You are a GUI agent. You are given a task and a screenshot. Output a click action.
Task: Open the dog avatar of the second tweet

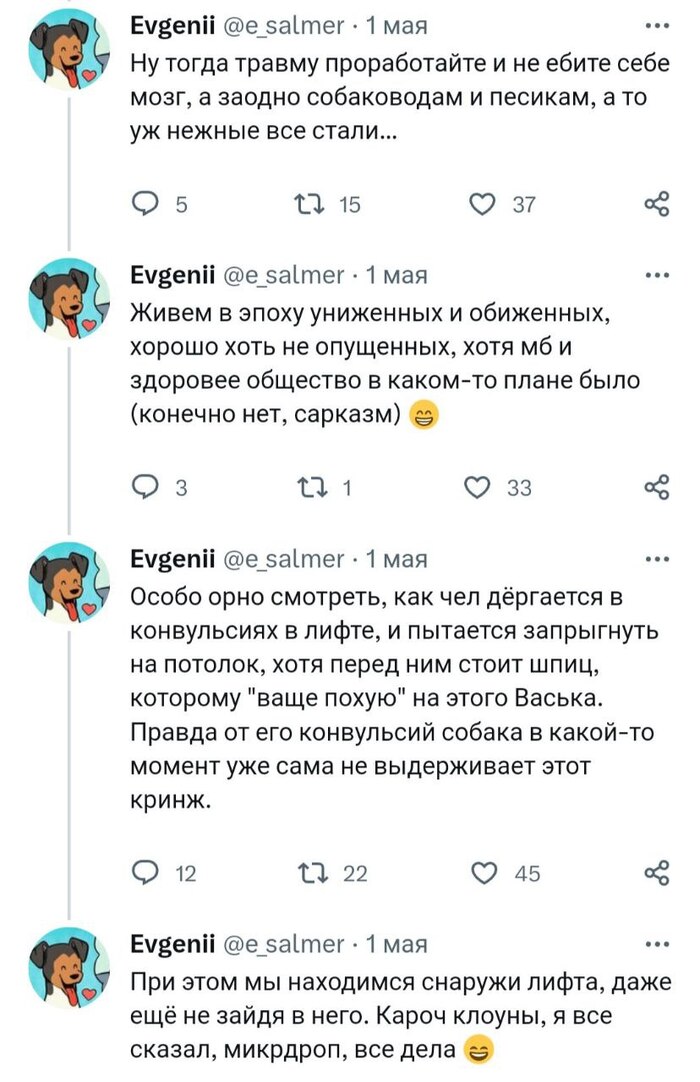(69, 298)
